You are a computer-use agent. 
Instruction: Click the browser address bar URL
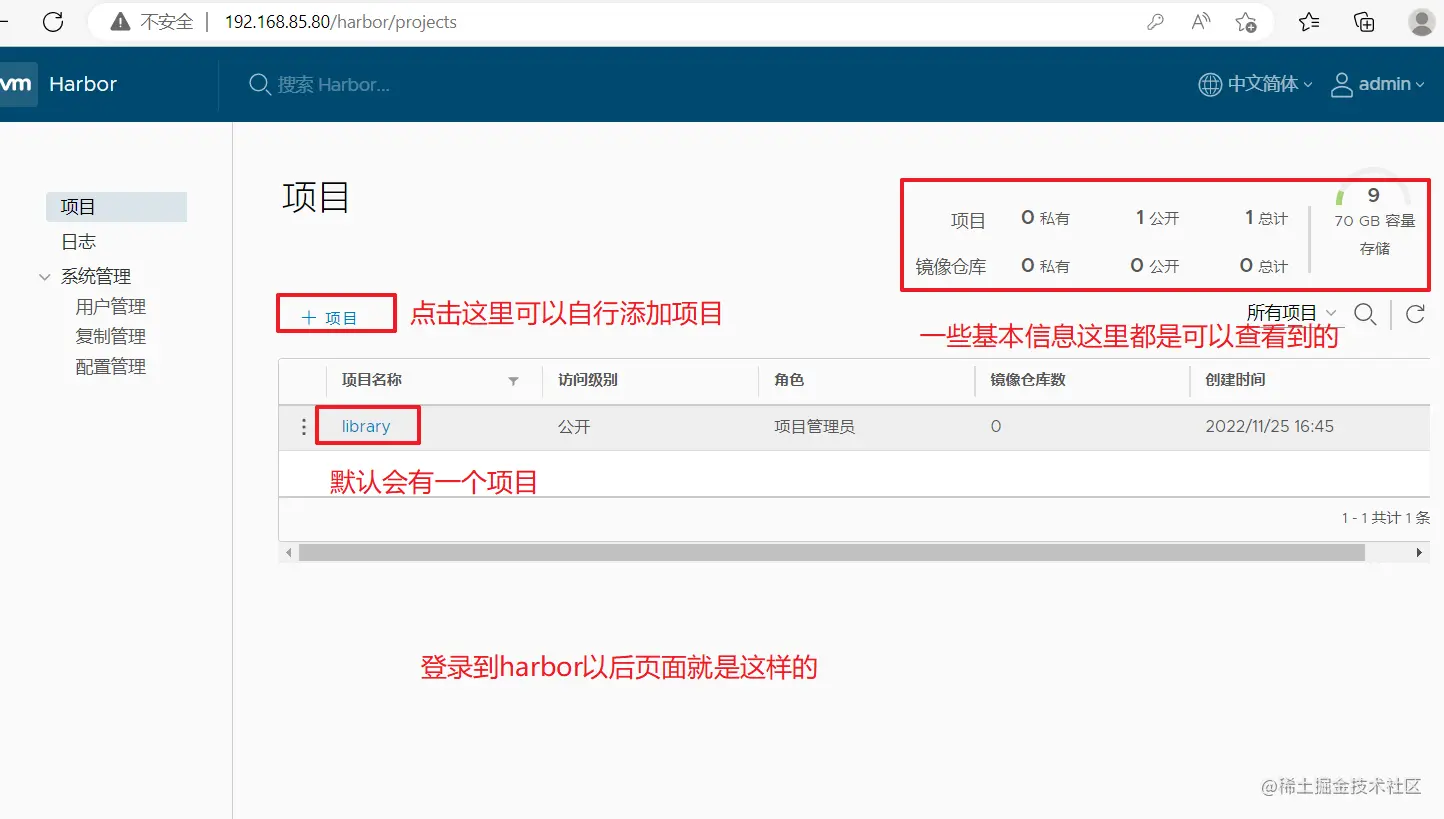(x=340, y=22)
